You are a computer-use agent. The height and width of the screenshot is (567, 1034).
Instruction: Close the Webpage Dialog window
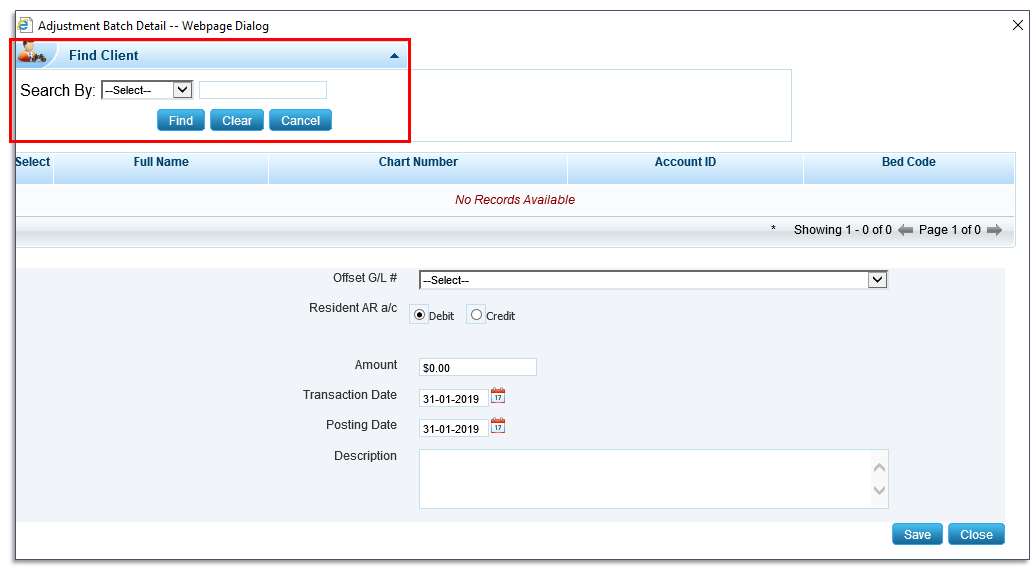1018,25
